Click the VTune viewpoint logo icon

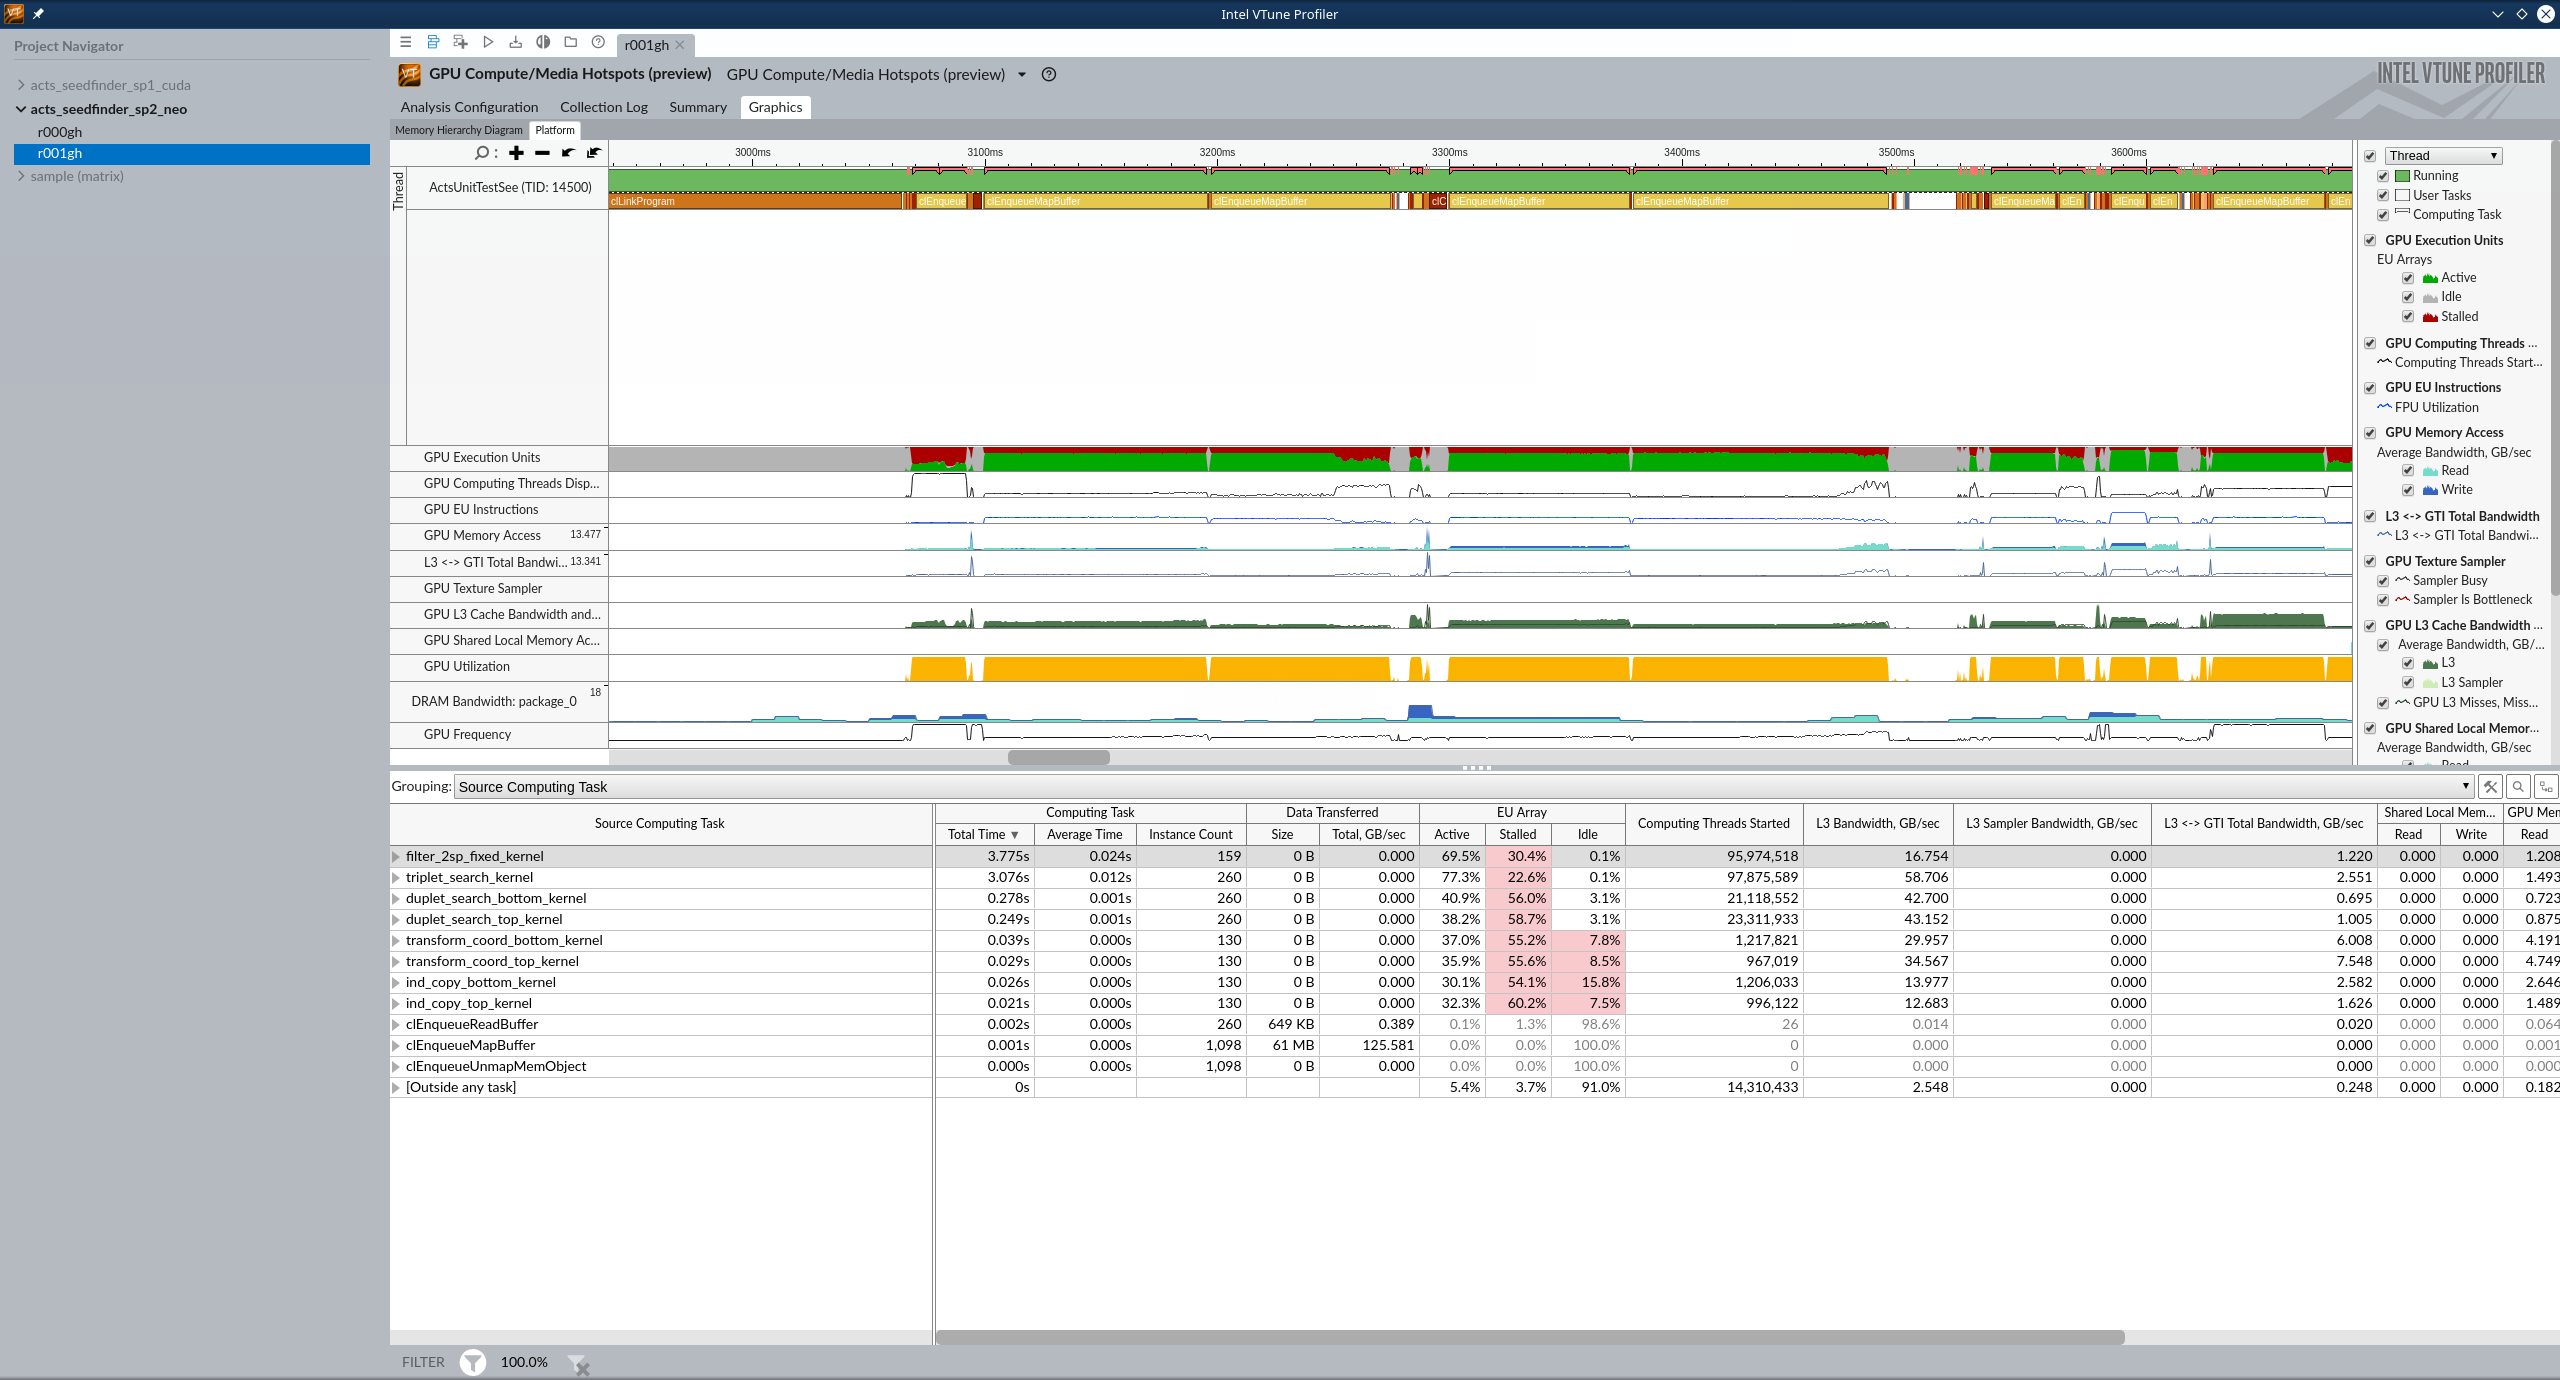[x=409, y=75]
